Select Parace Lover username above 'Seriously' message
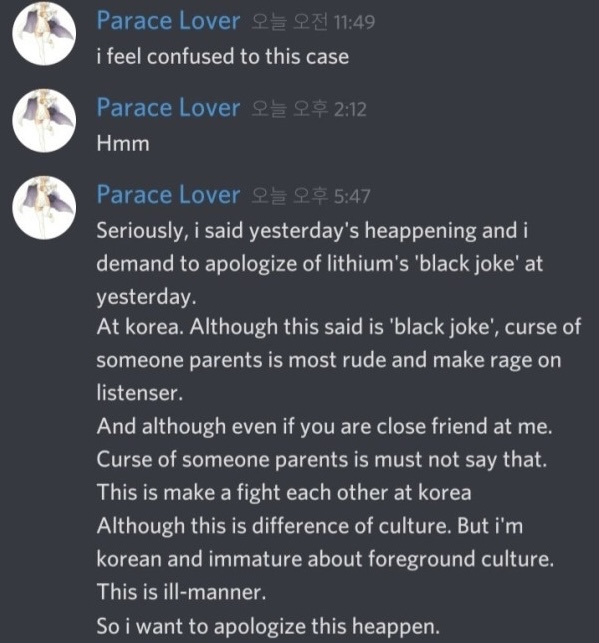The width and height of the screenshot is (599, 643). tap(168, 195)
